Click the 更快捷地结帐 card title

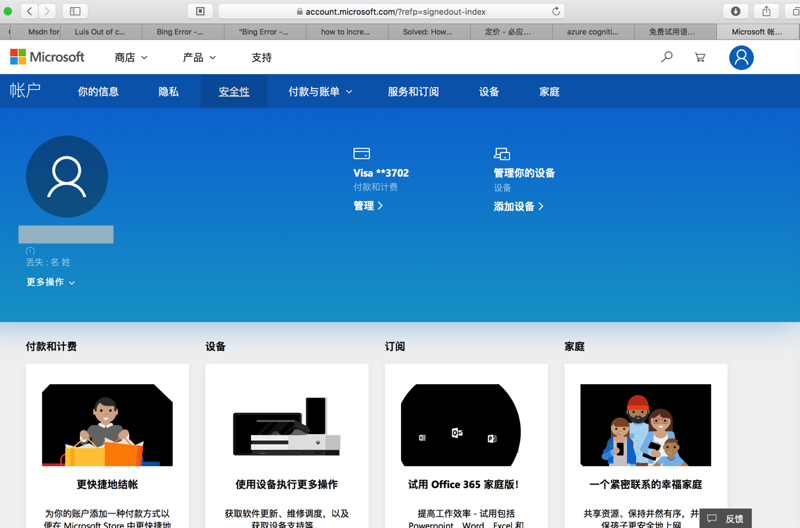[x=107, y=485]
